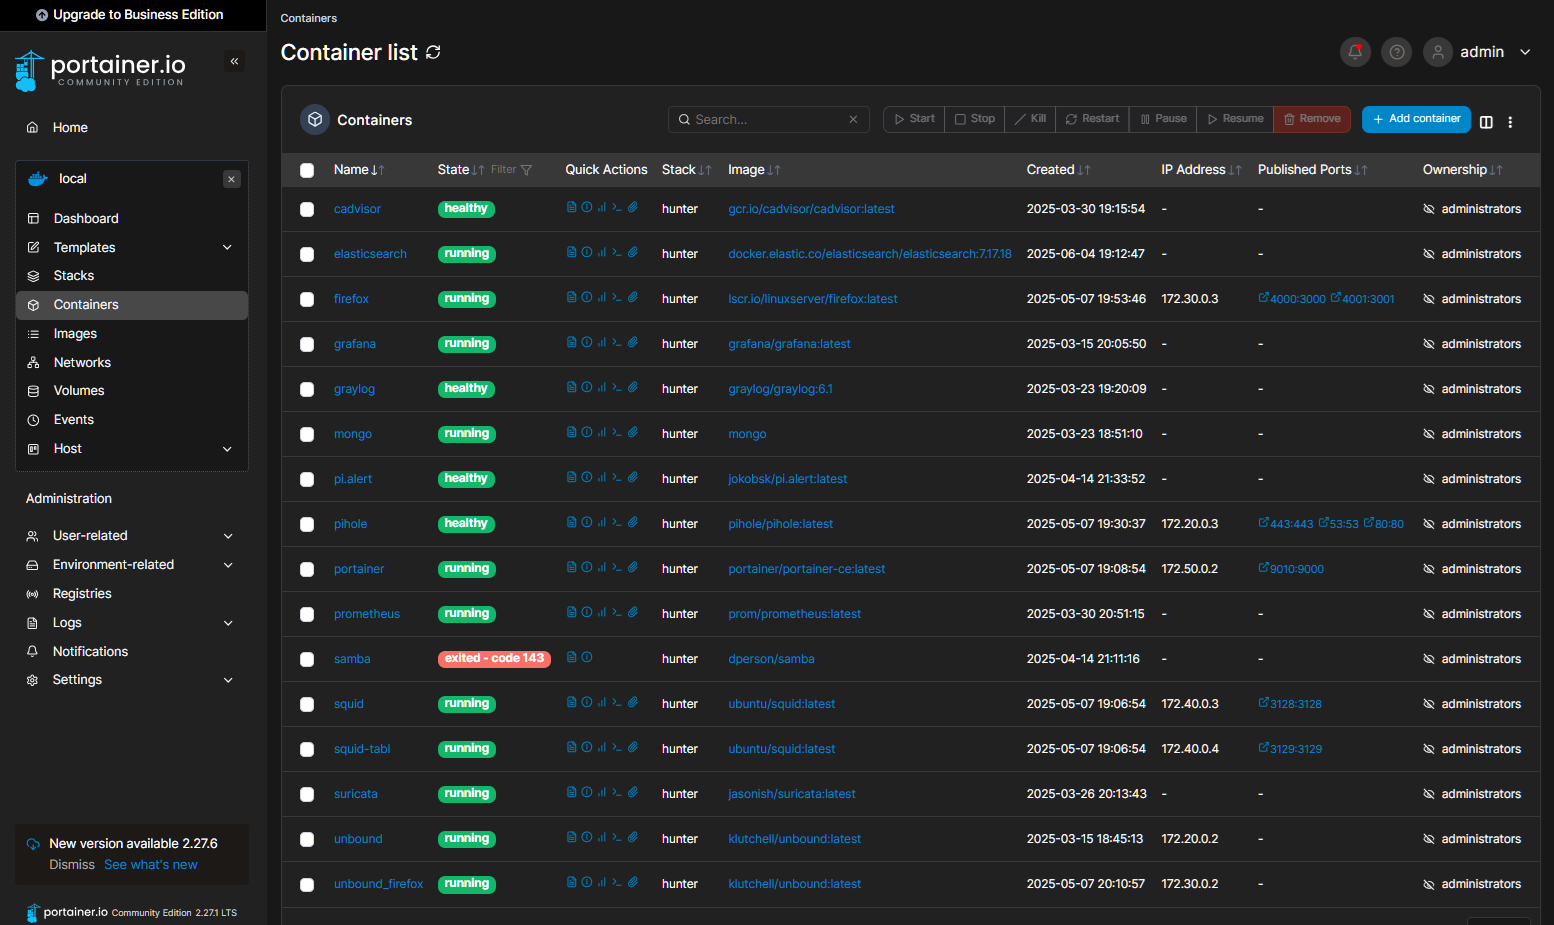Viewport: 1554px width, 925px height.
Task: Select the unbound_firefox container checkbox
Action: (307, 884)
